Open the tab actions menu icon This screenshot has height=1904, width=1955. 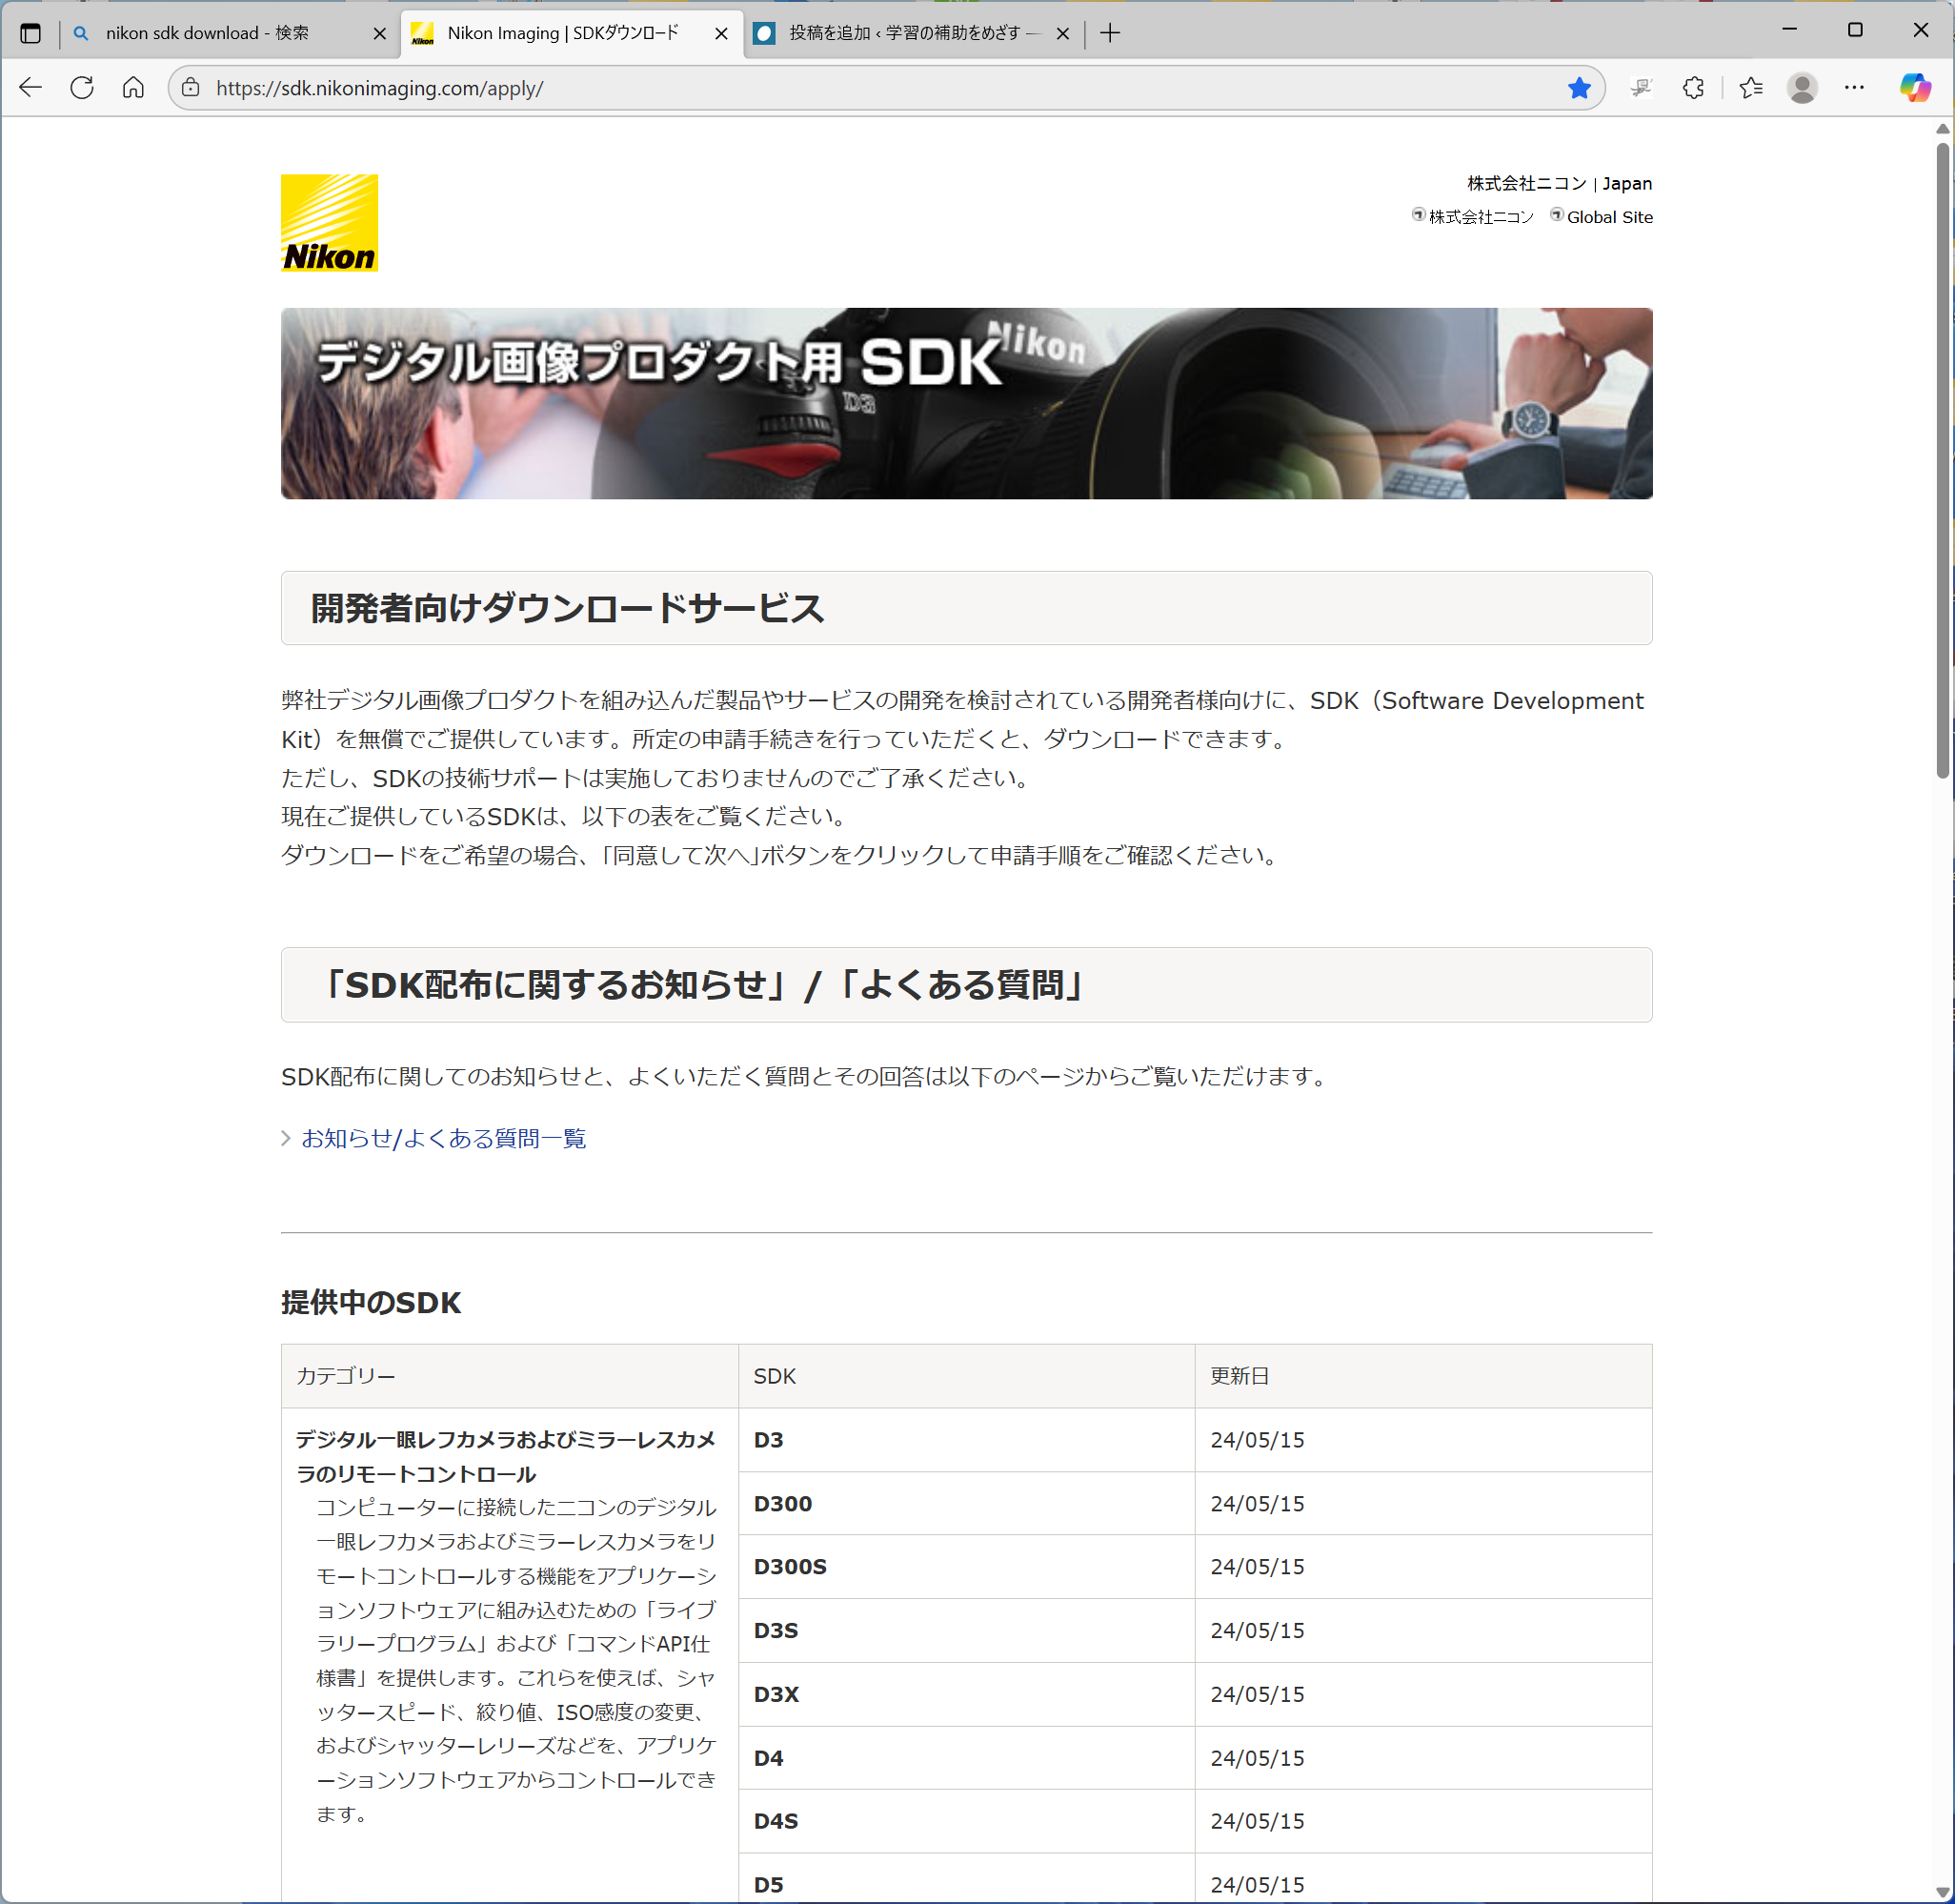(31, 33)
